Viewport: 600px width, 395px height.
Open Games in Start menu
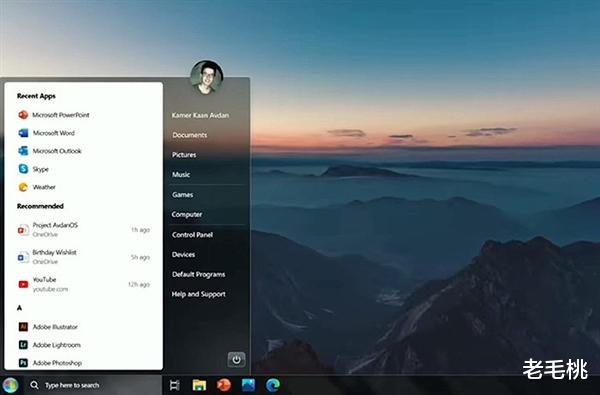point(183,195)
